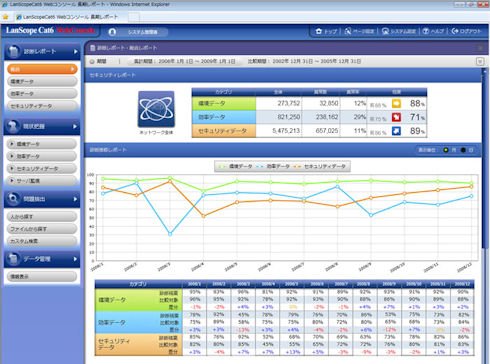Open セキュリティデータ under diagnosis report
Image resolution: width=490 pixels, height=364 pixels.
(x=42, y=106)
